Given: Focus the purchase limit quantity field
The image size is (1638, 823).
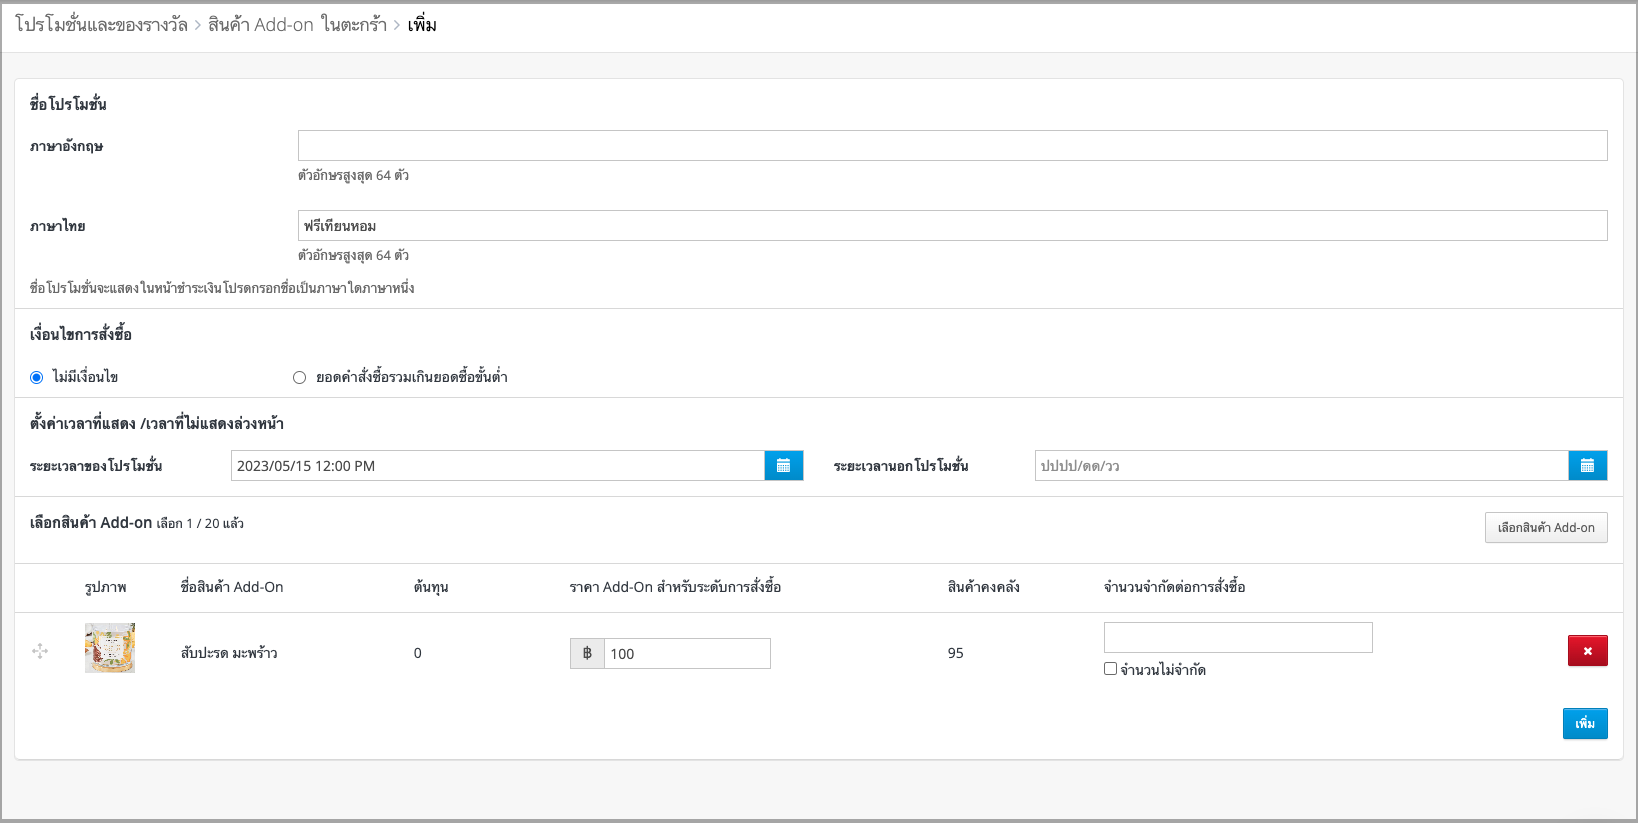Looking at the screenshot, I should 1238,638.
